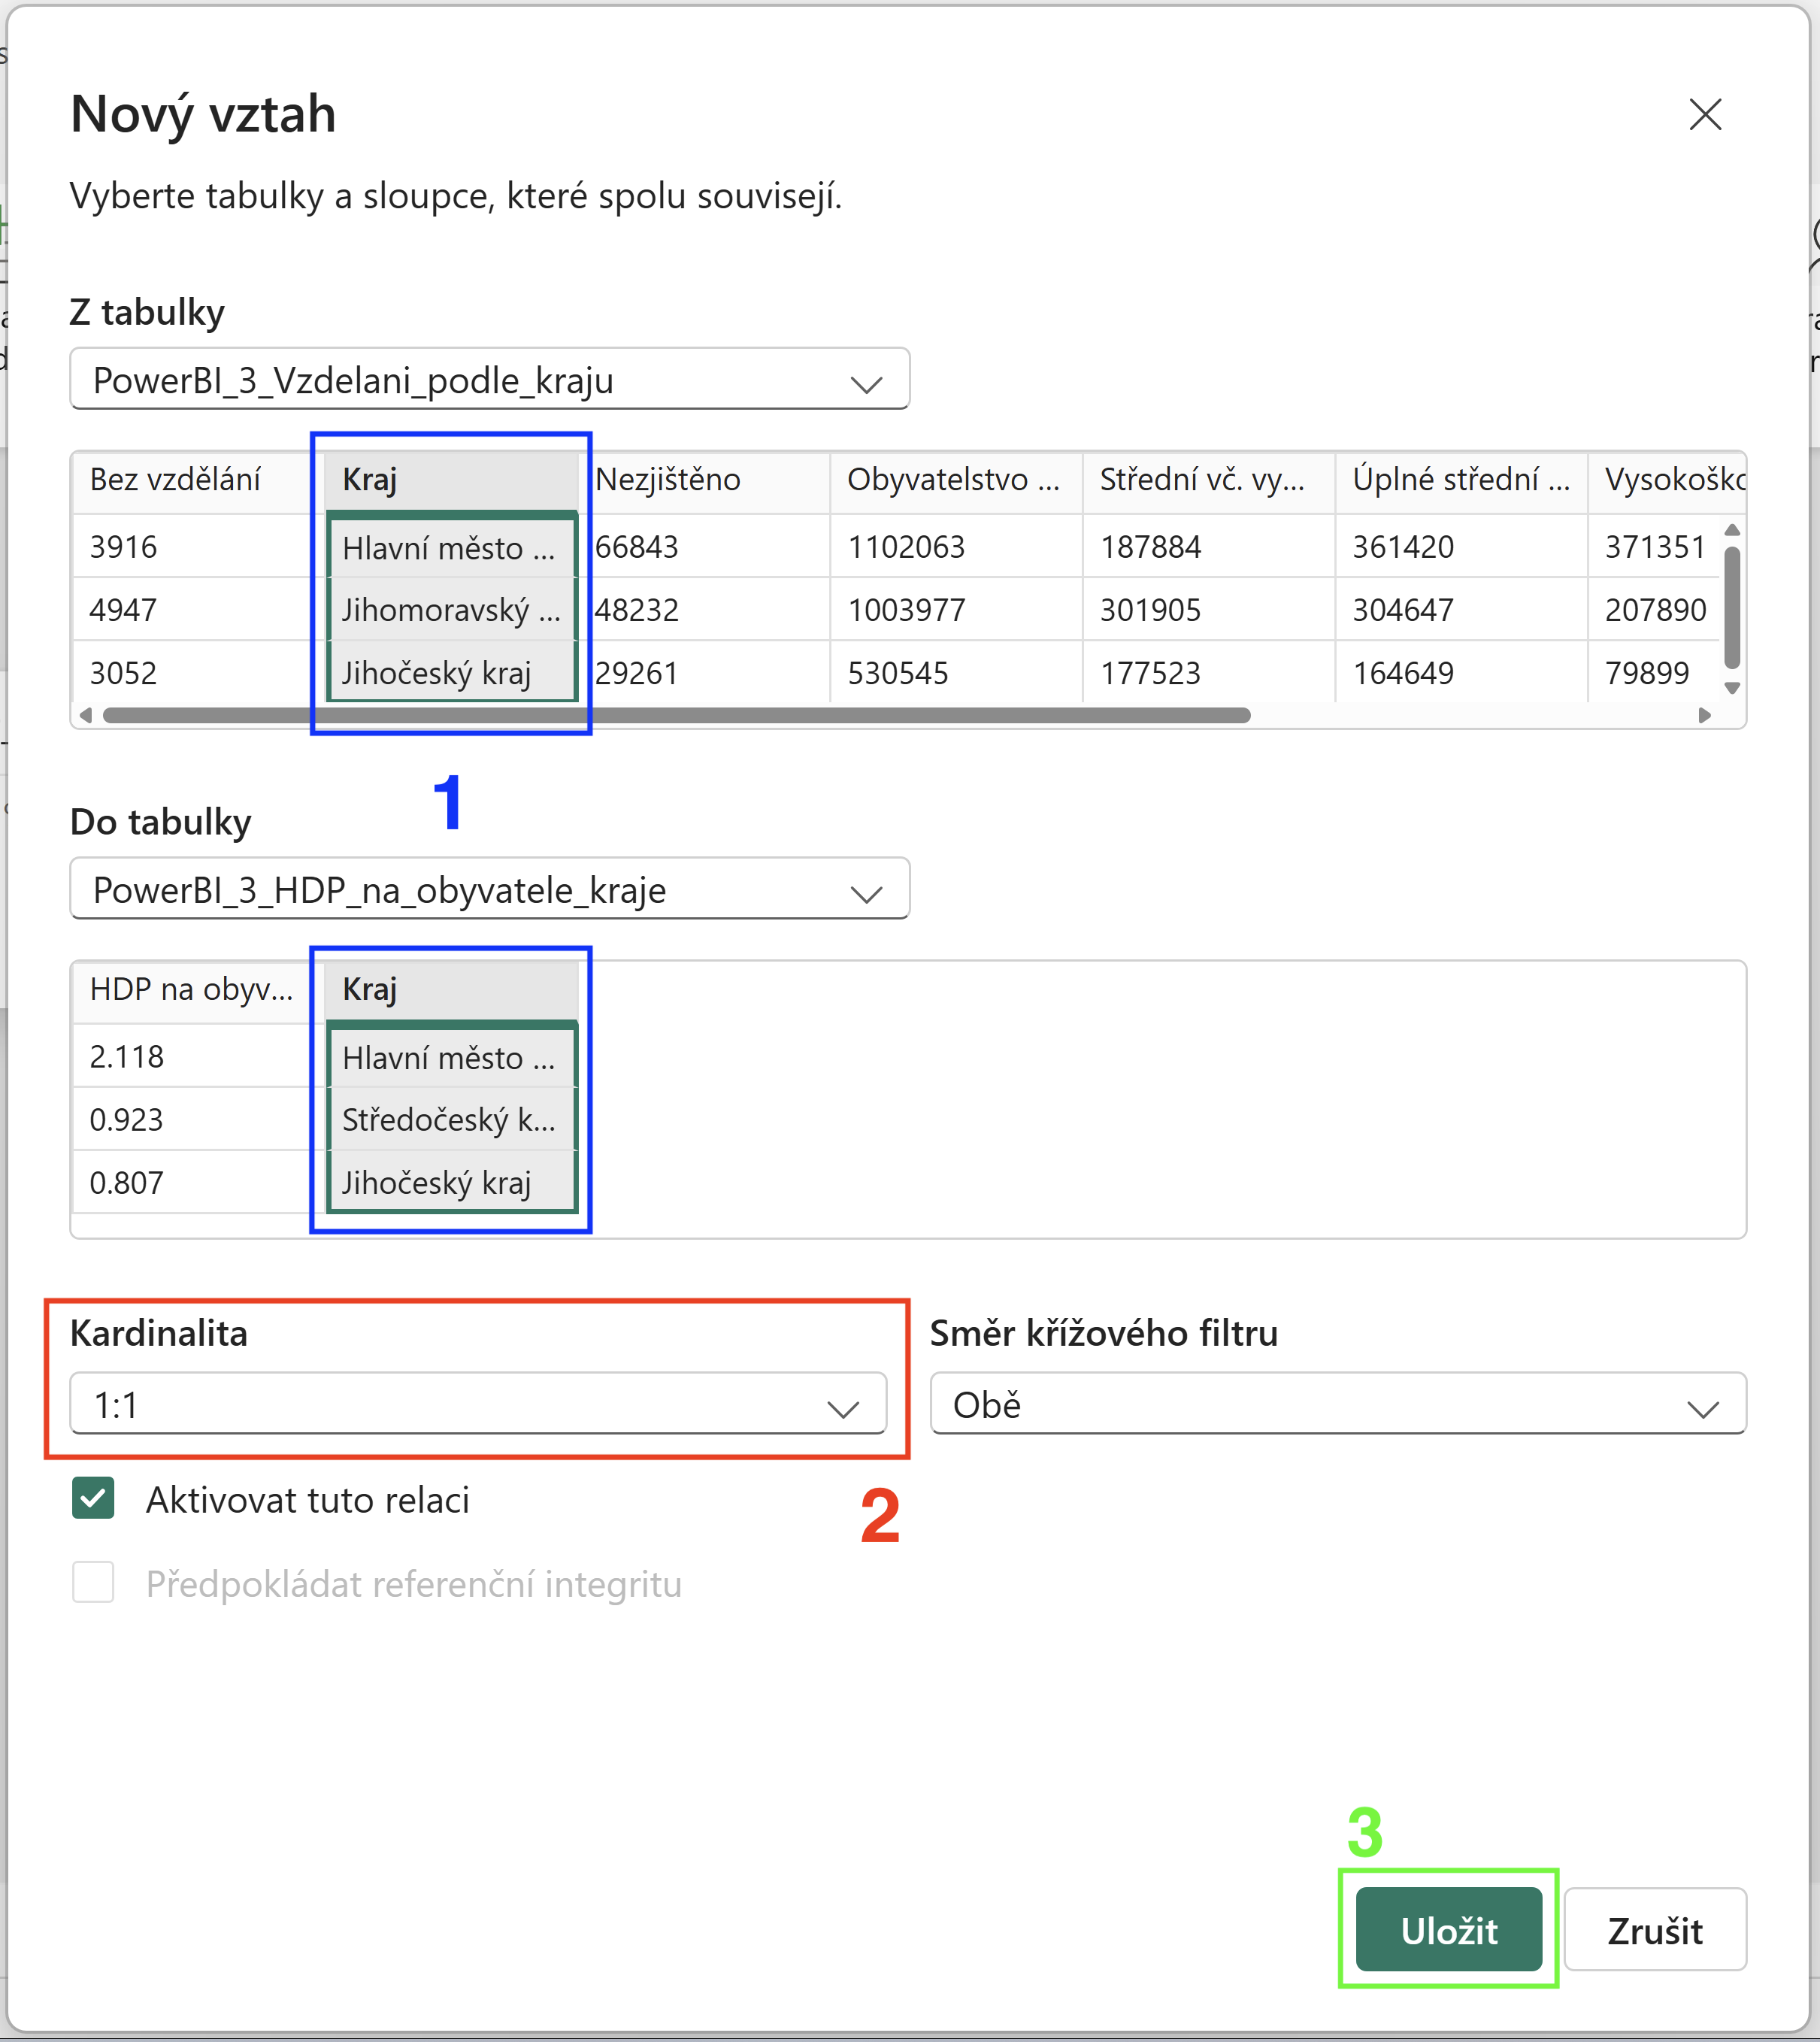Click the vertical scrollbar of top table
The height and width of the screenshot is (2042, 1820).
[x=1733, y=607]
